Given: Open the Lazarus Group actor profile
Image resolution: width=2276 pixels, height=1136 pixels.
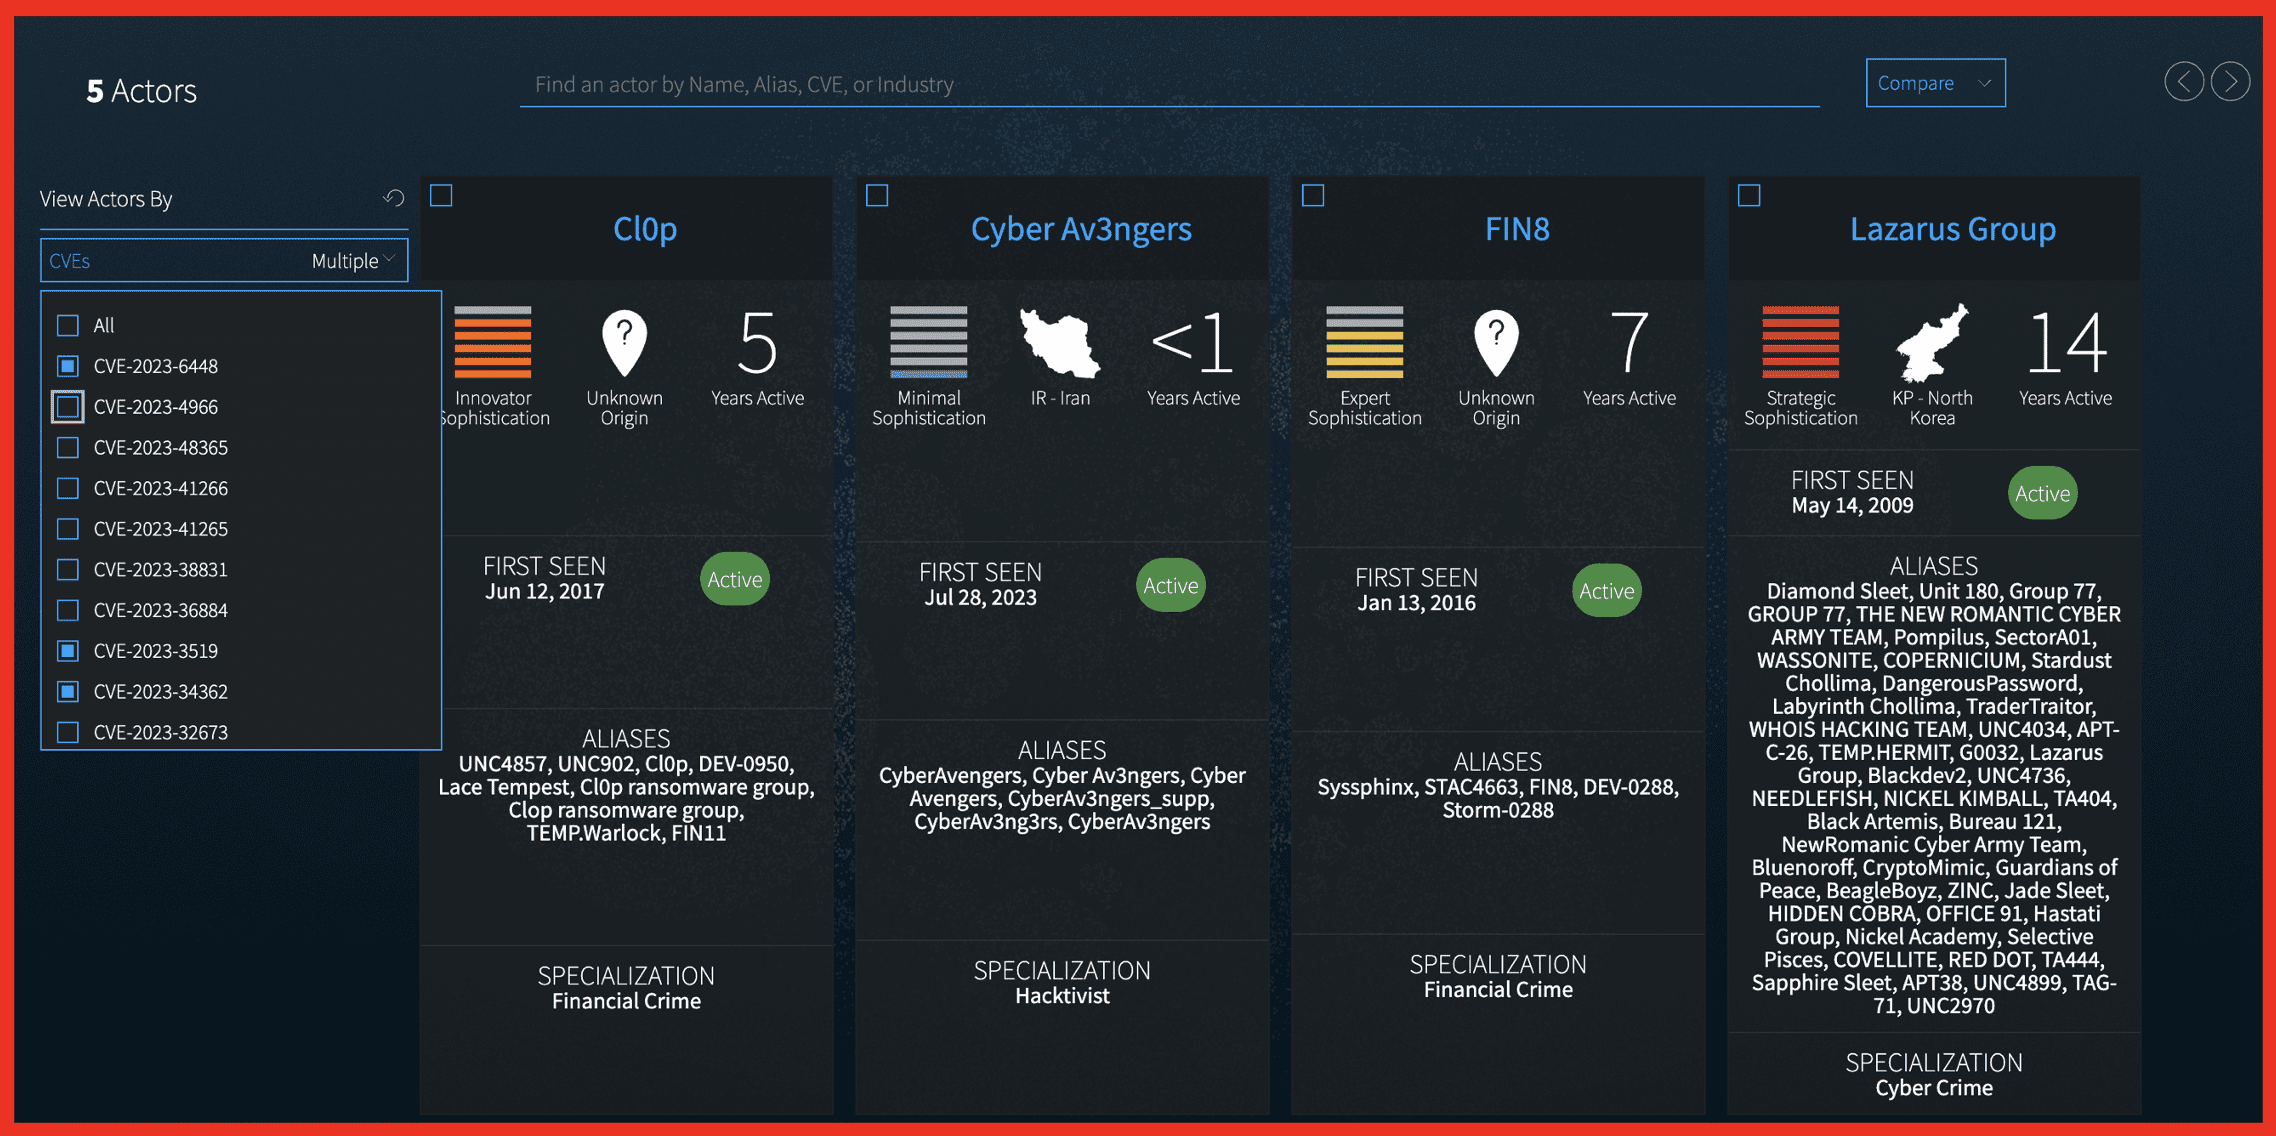Looking at the screenshot, I should pyautogui.click(x=1952, y=229).
